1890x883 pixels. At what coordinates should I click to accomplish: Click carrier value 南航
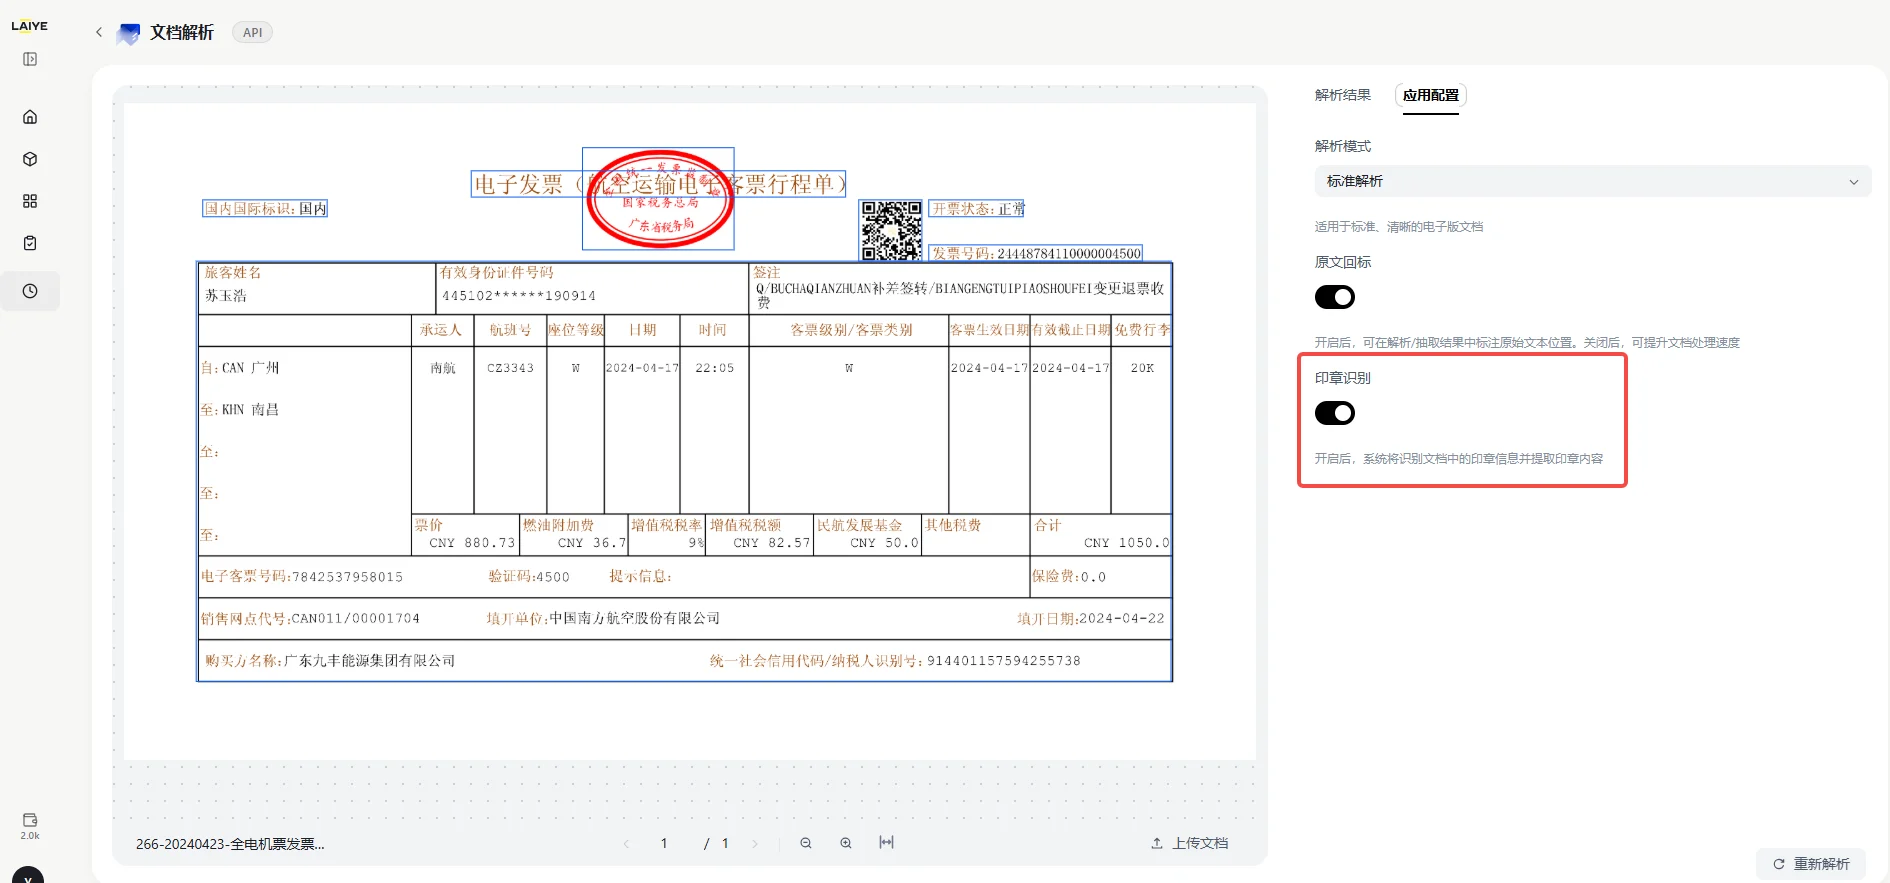pos(443,368)
